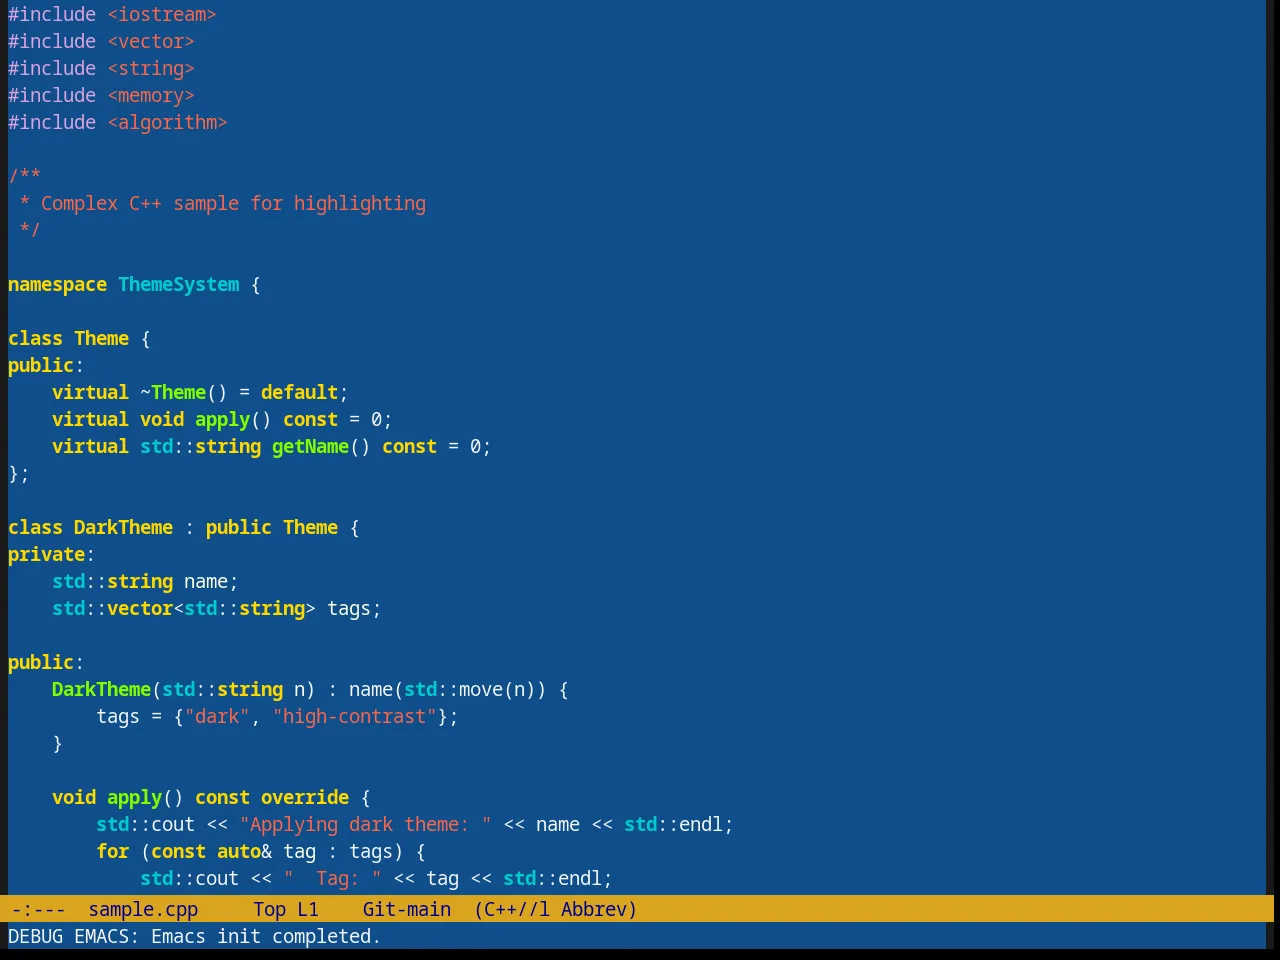The width and height of the screenshot is (1280, 960).
Task: Click the Top position indicator in mode line
Action: (270, 909)
